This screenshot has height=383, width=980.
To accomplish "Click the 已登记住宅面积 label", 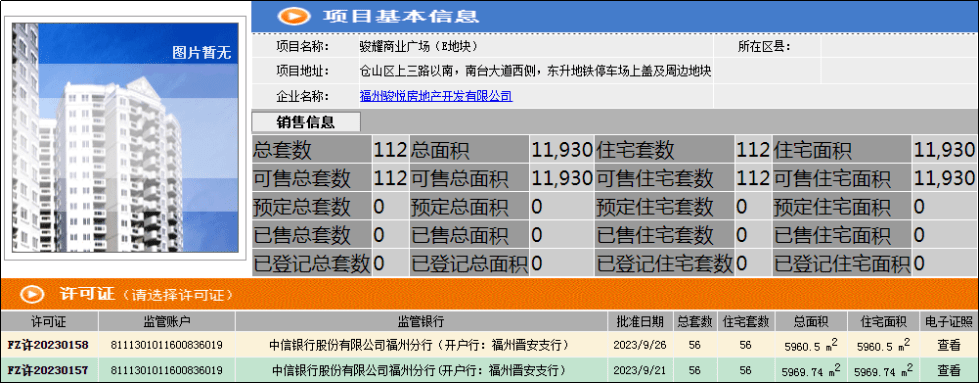I will [842, 264].
